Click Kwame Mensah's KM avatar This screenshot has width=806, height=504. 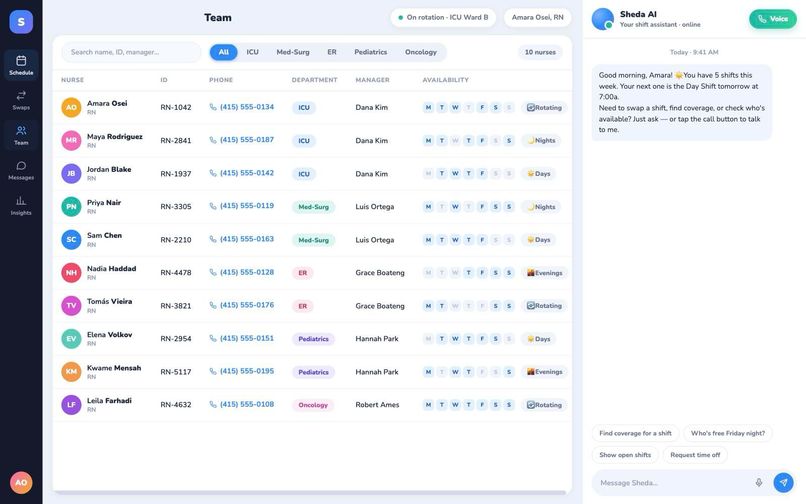click(x=71, y=372)
